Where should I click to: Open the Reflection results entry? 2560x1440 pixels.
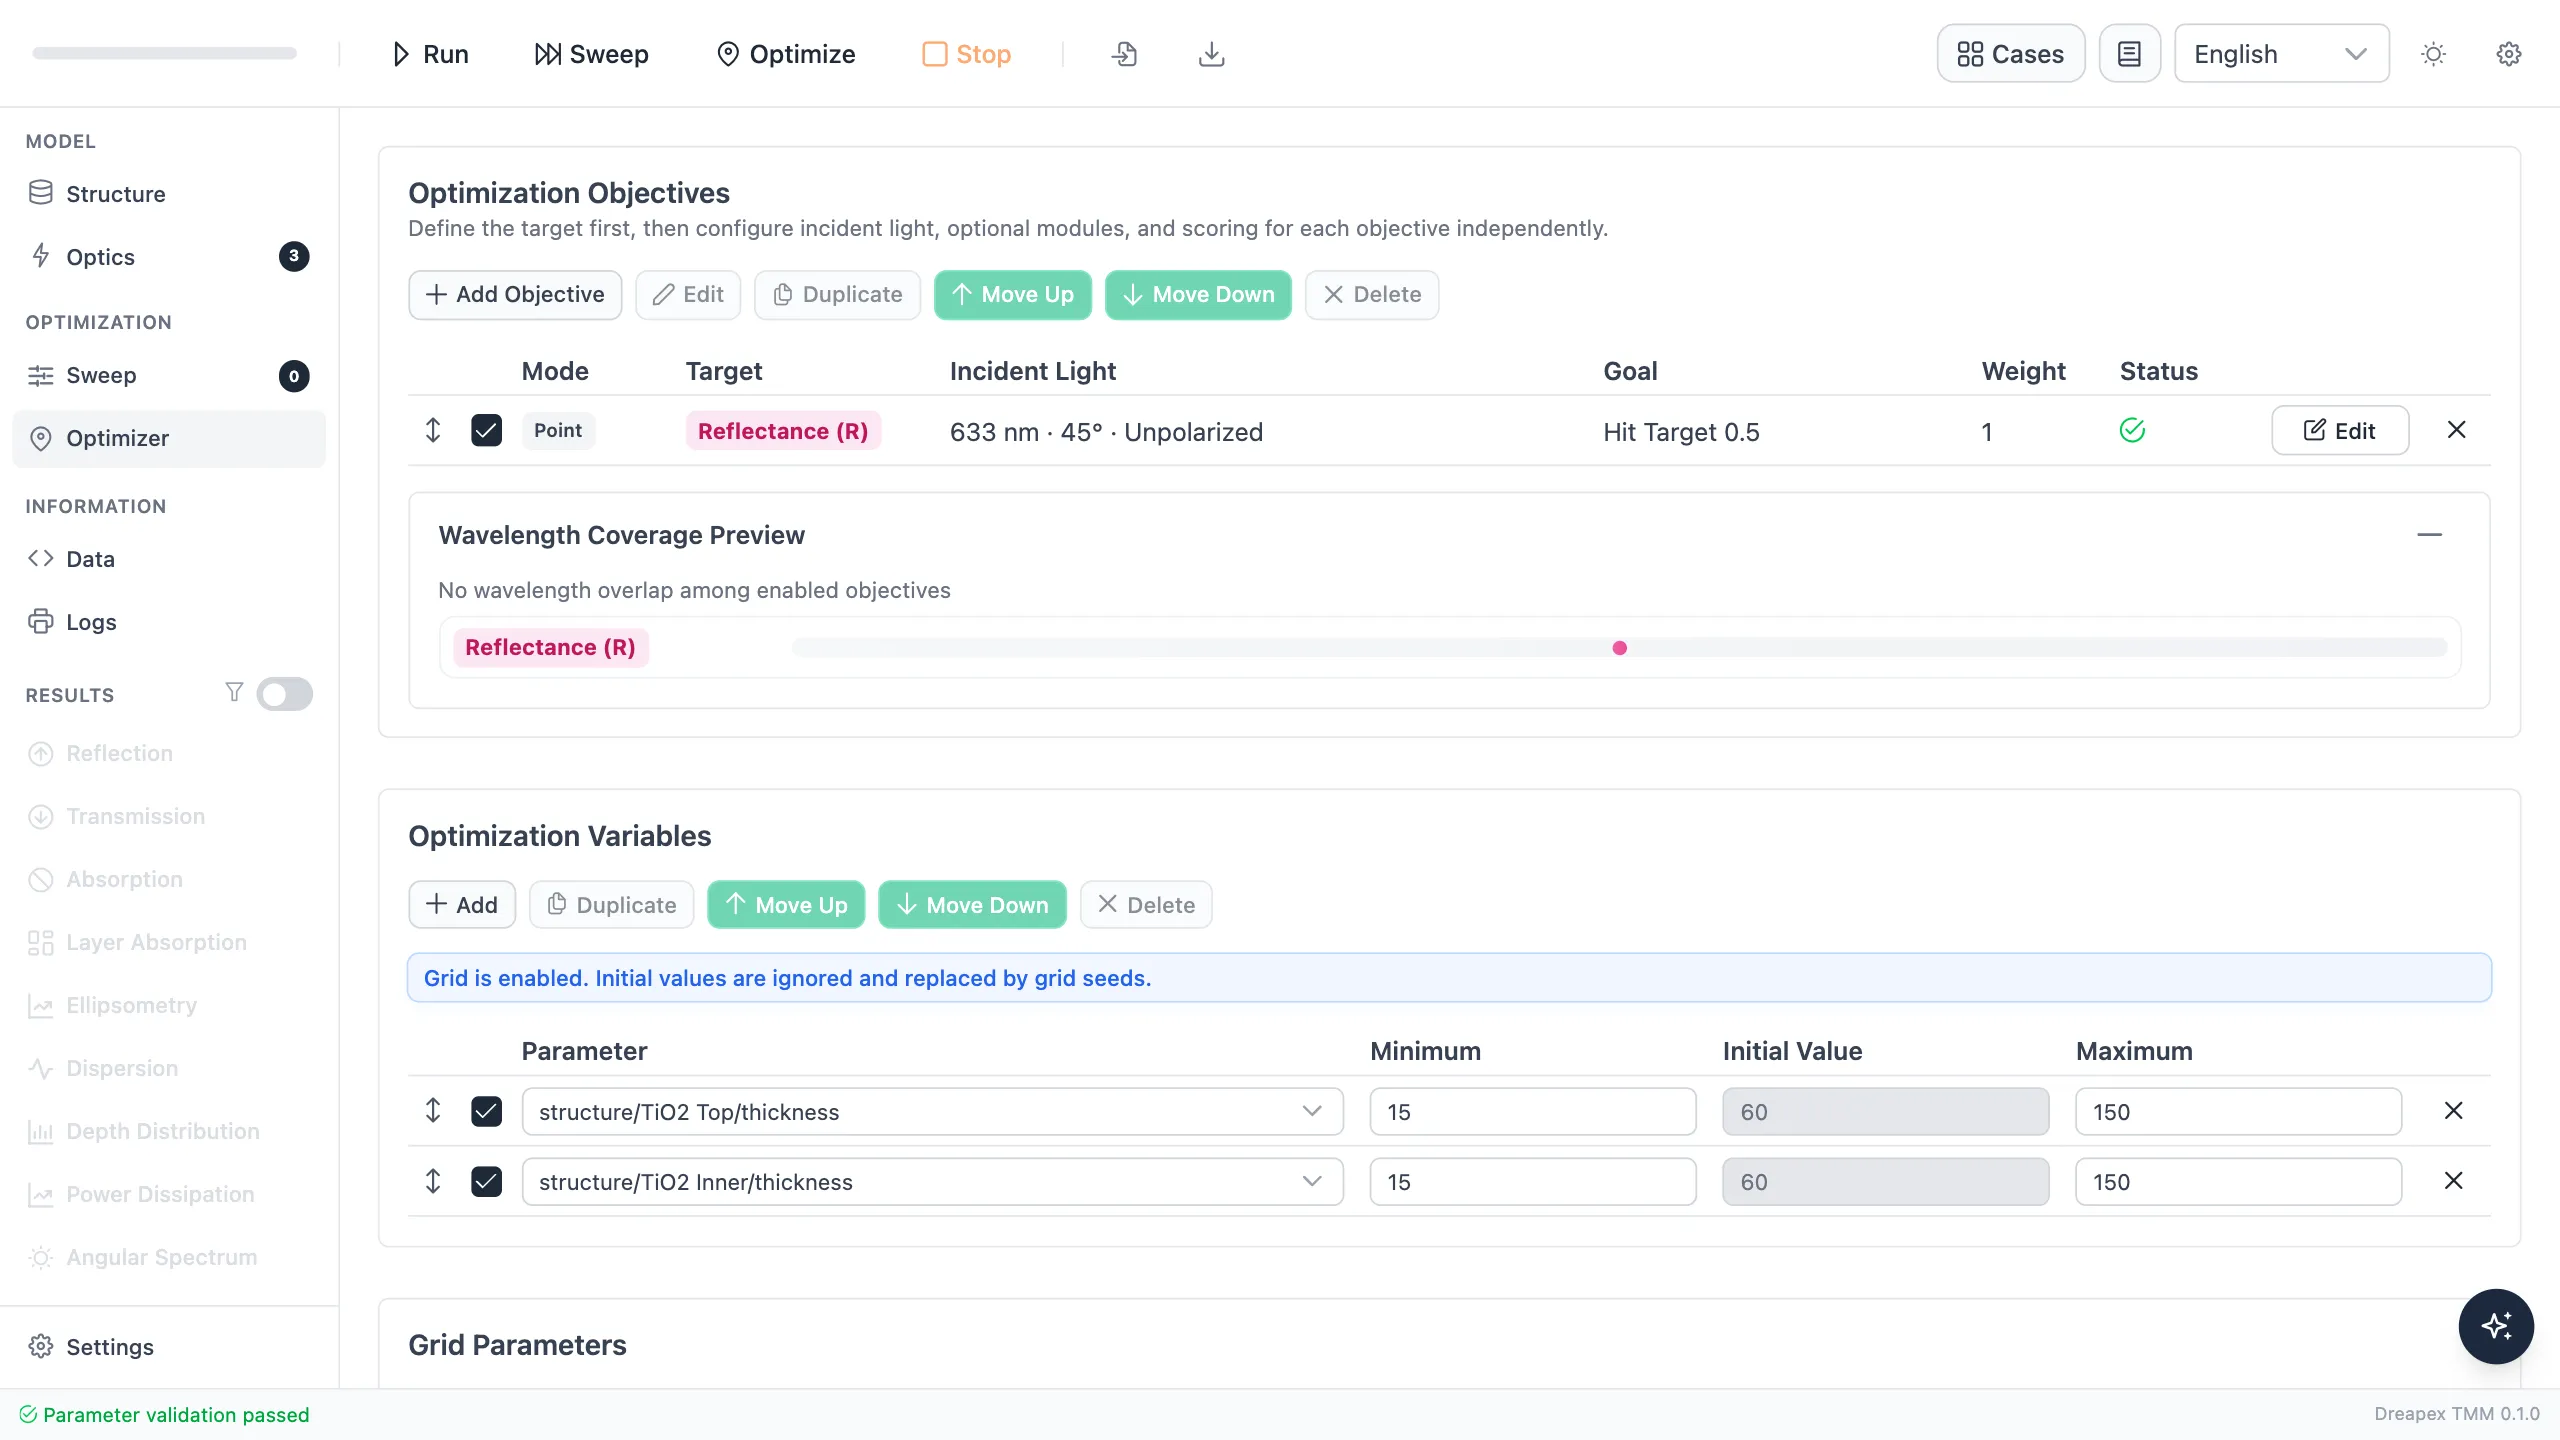pos(169,753)
